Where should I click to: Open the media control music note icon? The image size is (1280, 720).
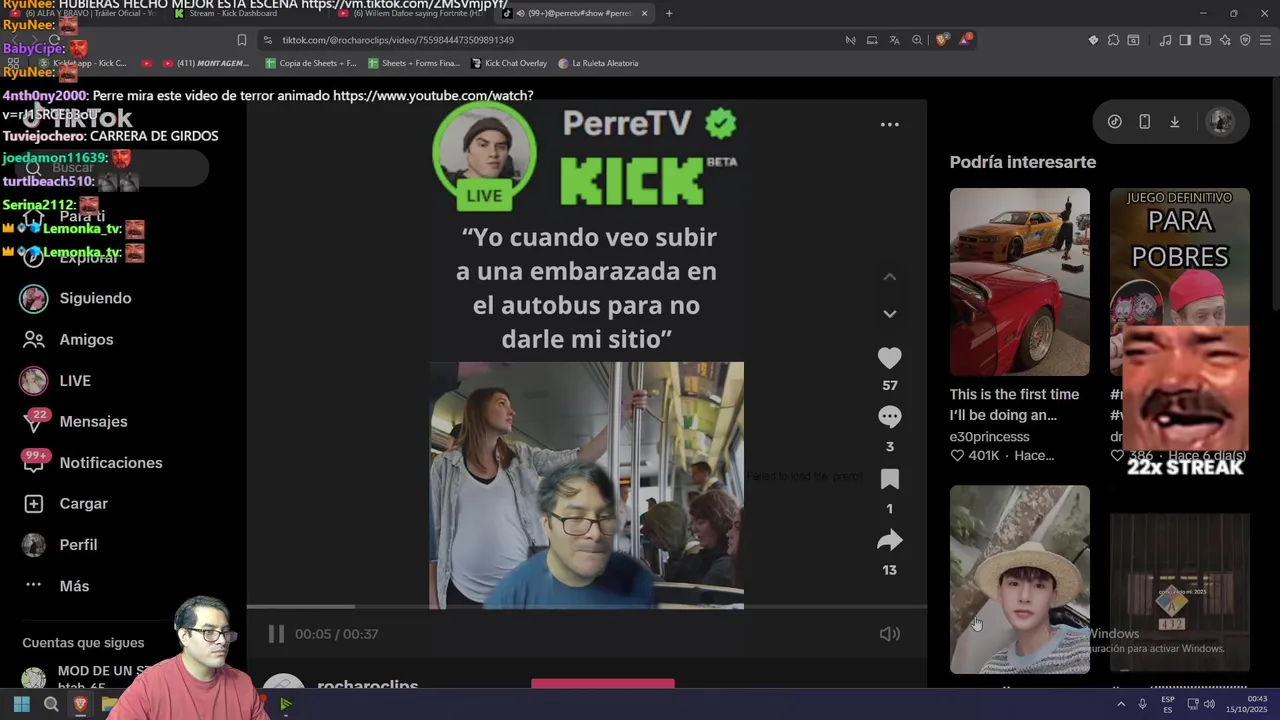pyautogui.click(x=1165, y=40)
